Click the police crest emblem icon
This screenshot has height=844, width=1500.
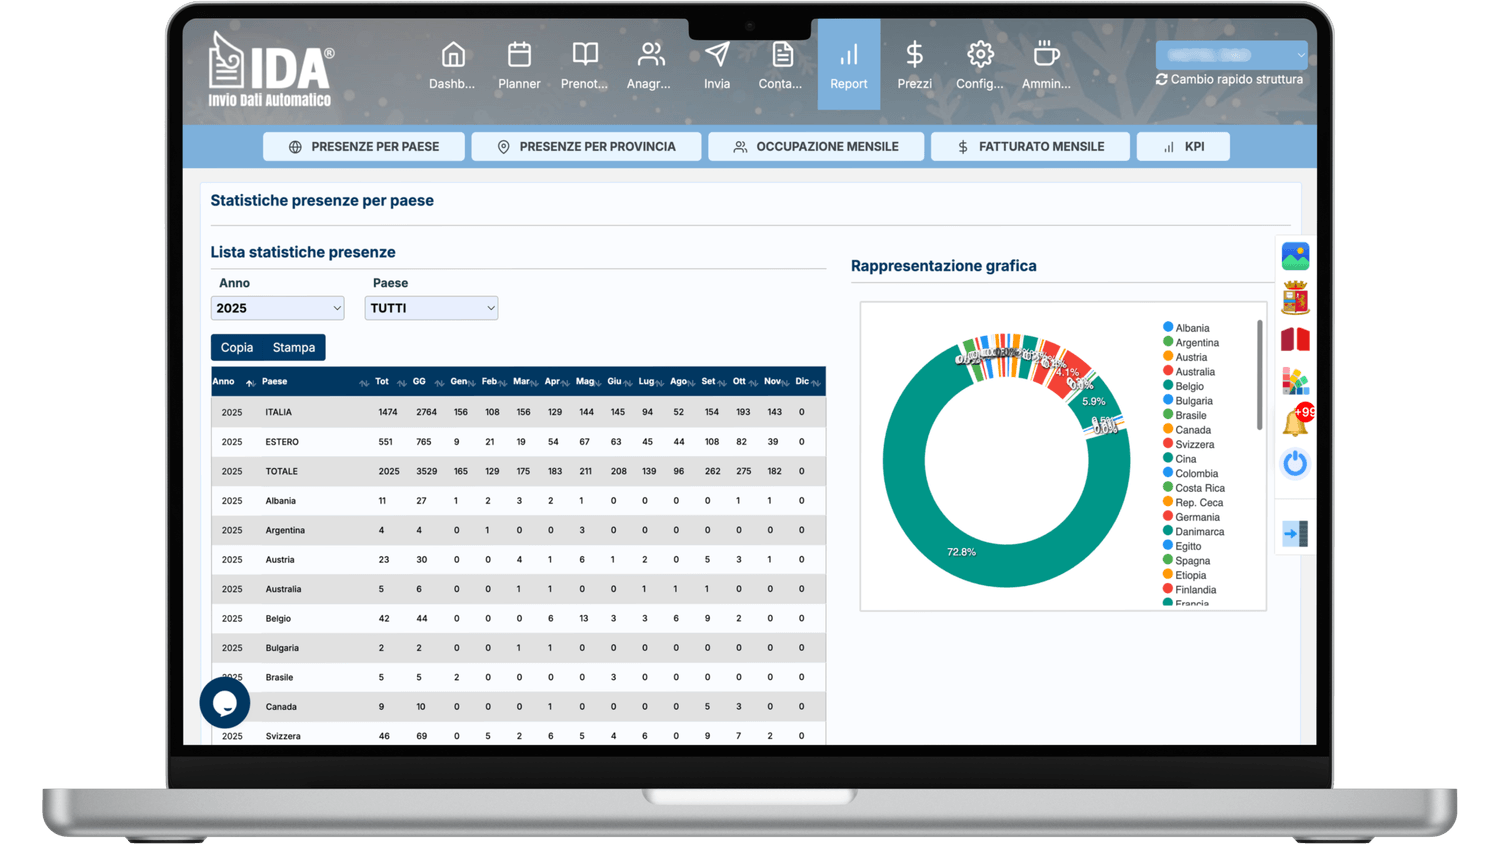[1295, 298]
